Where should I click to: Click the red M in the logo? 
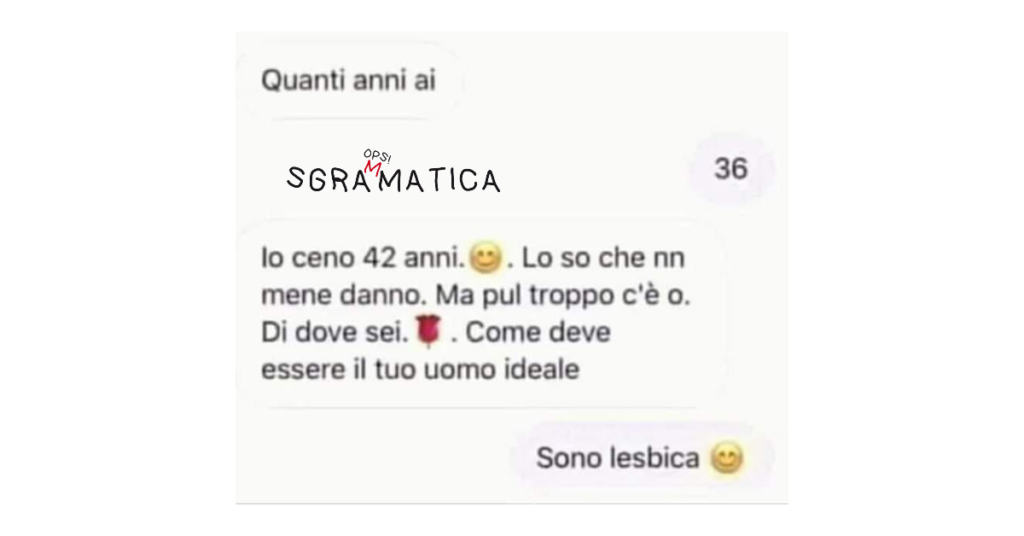(373, 168)
